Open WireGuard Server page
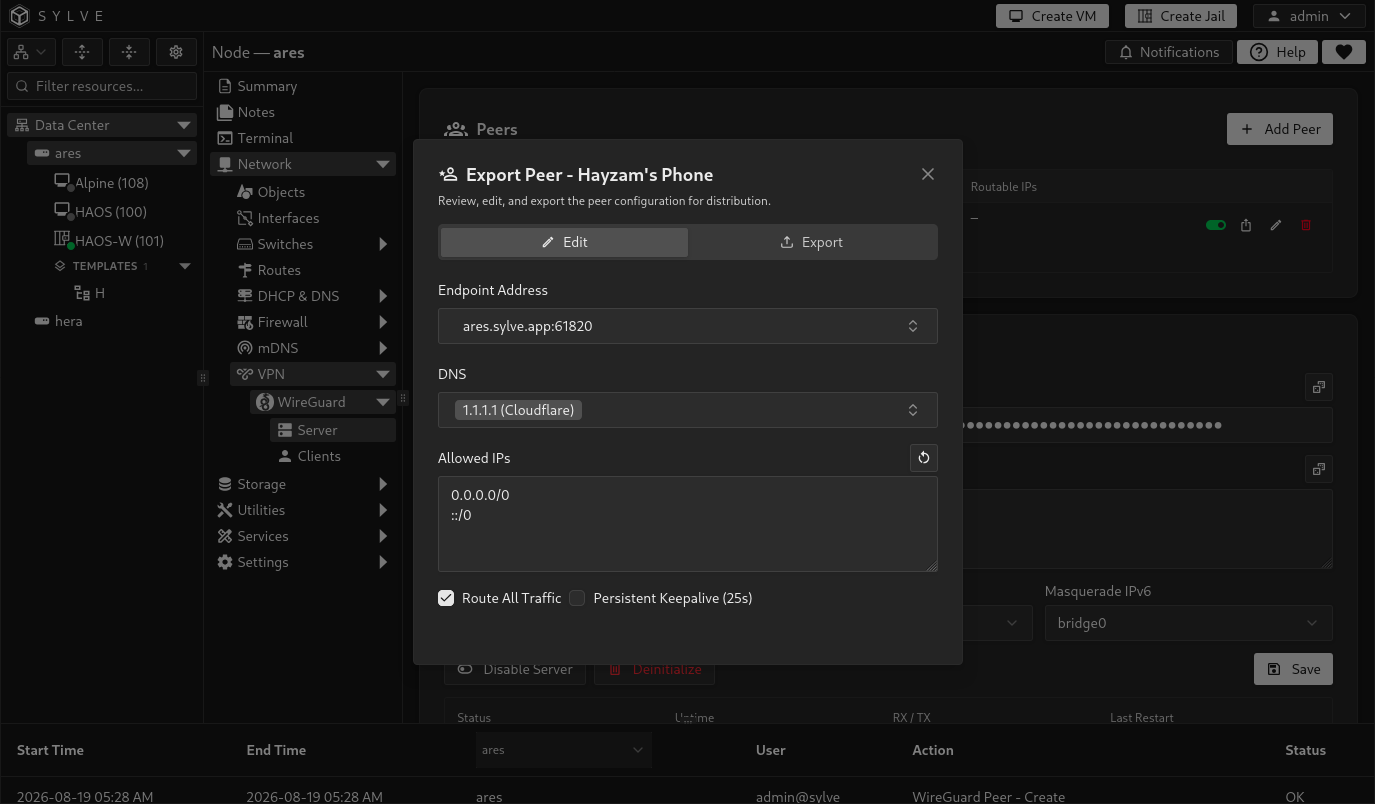 point(333,430)
